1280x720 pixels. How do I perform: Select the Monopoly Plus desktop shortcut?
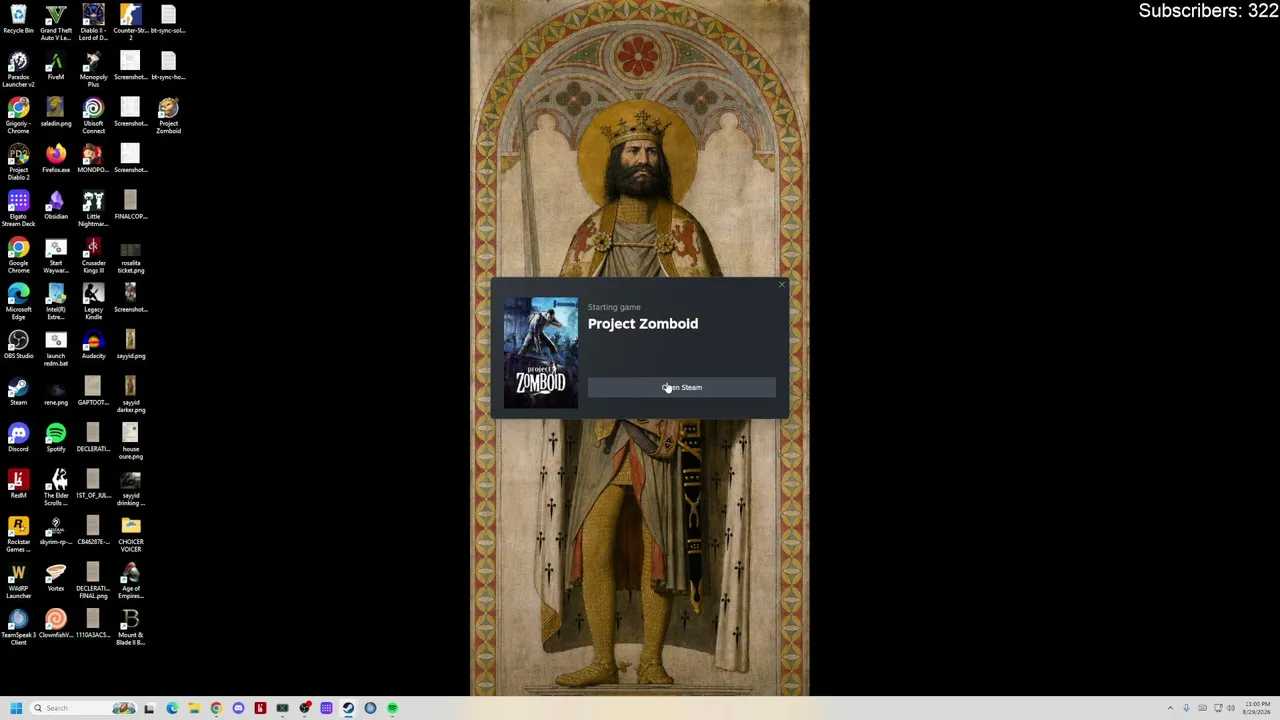coord(93,70)
